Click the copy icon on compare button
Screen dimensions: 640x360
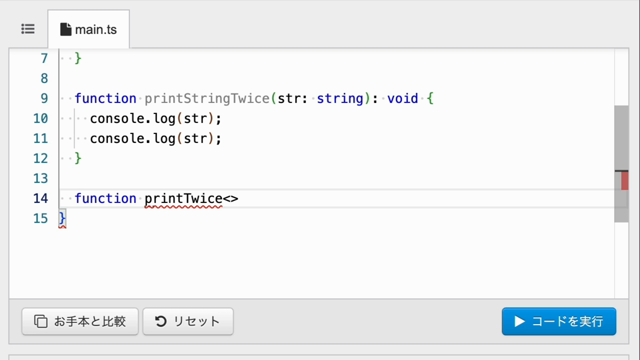point(40,321)
